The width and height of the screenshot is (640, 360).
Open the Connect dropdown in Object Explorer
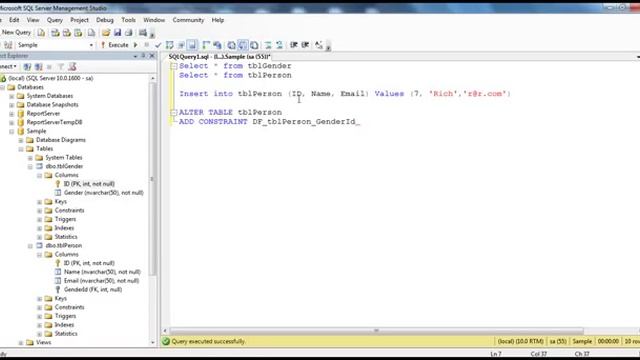click(x=8, y=67)
